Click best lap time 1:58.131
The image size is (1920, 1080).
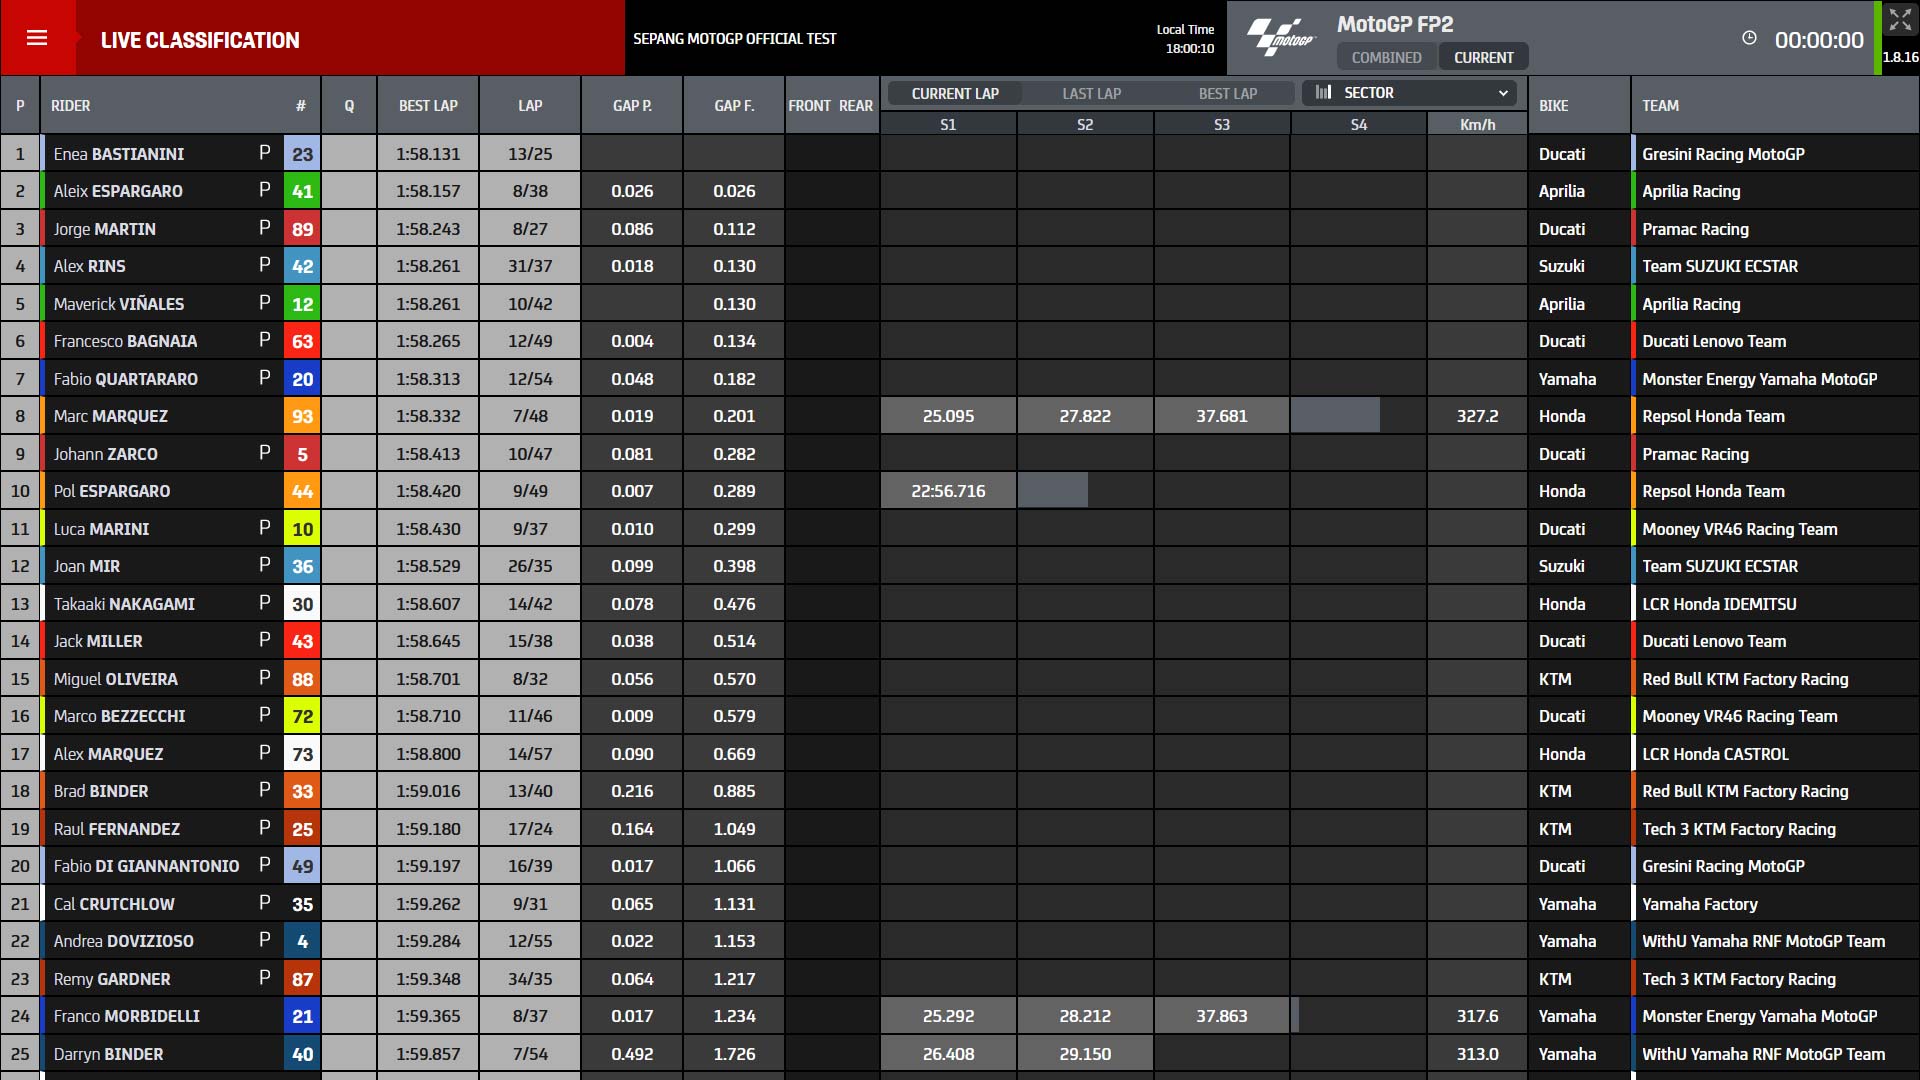[x=428, y=154]
